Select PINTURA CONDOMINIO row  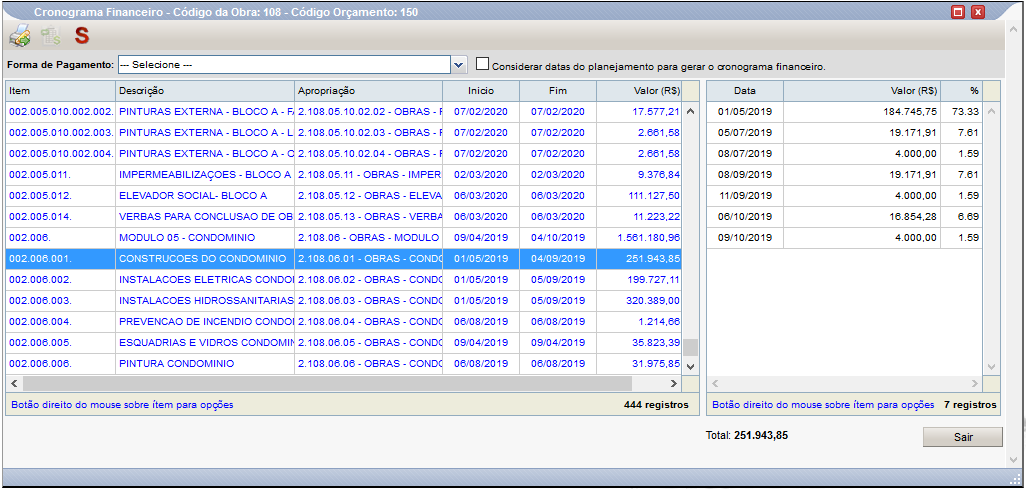(344, 363)
